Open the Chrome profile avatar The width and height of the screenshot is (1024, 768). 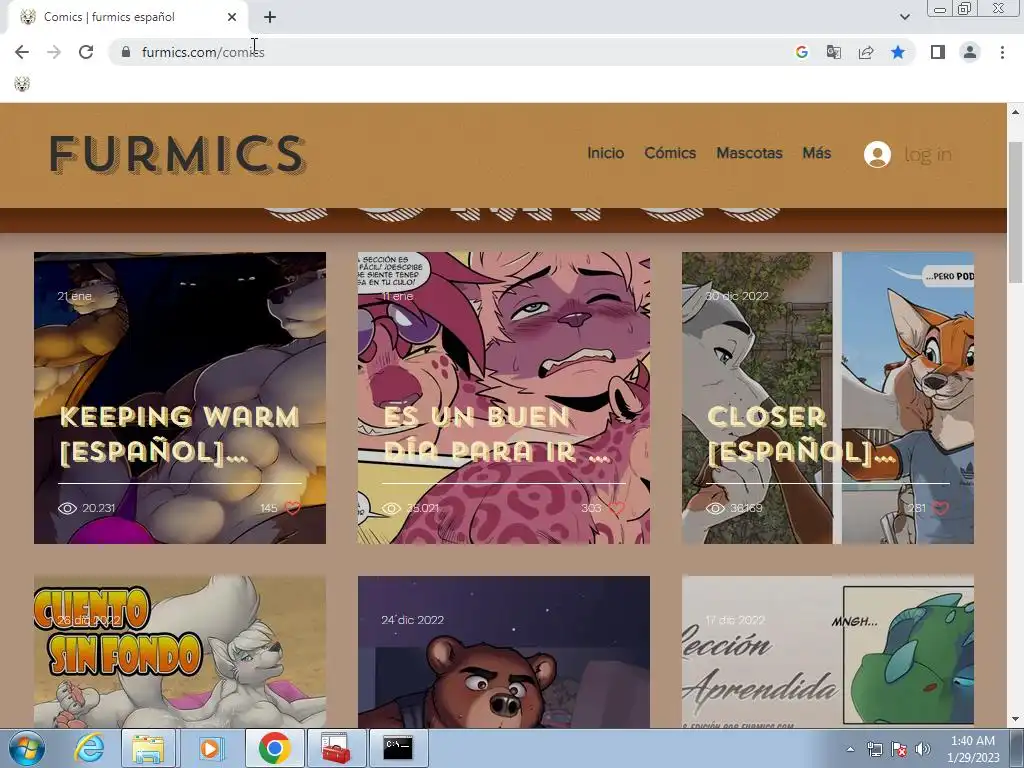coord(970,52)
